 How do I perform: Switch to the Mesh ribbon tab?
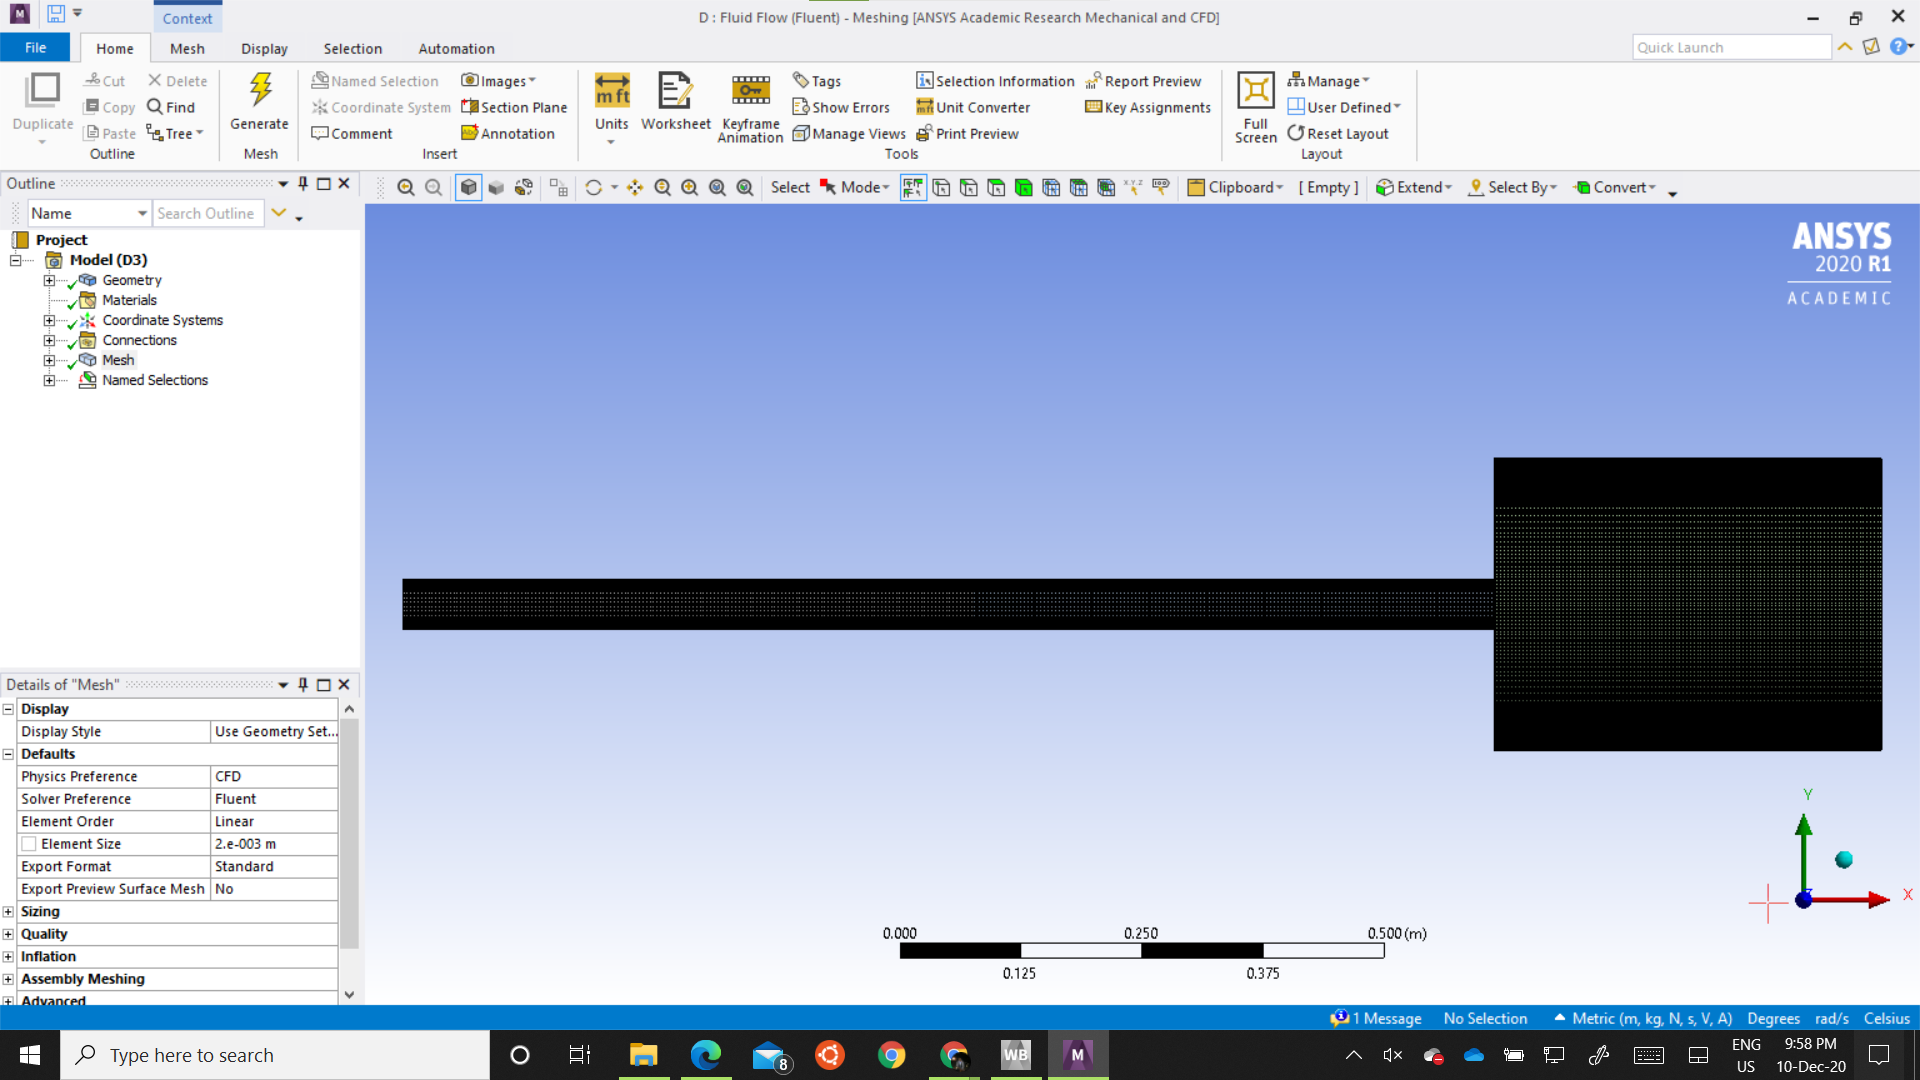coord(187,48)
